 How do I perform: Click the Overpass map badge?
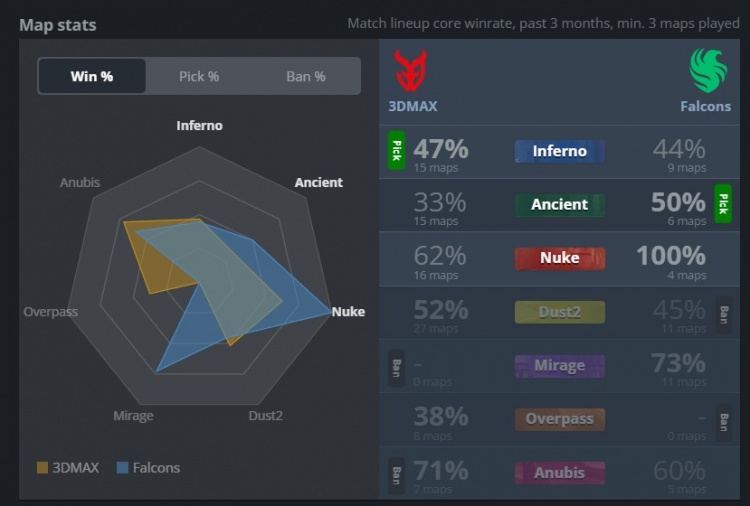click(559, 419)
